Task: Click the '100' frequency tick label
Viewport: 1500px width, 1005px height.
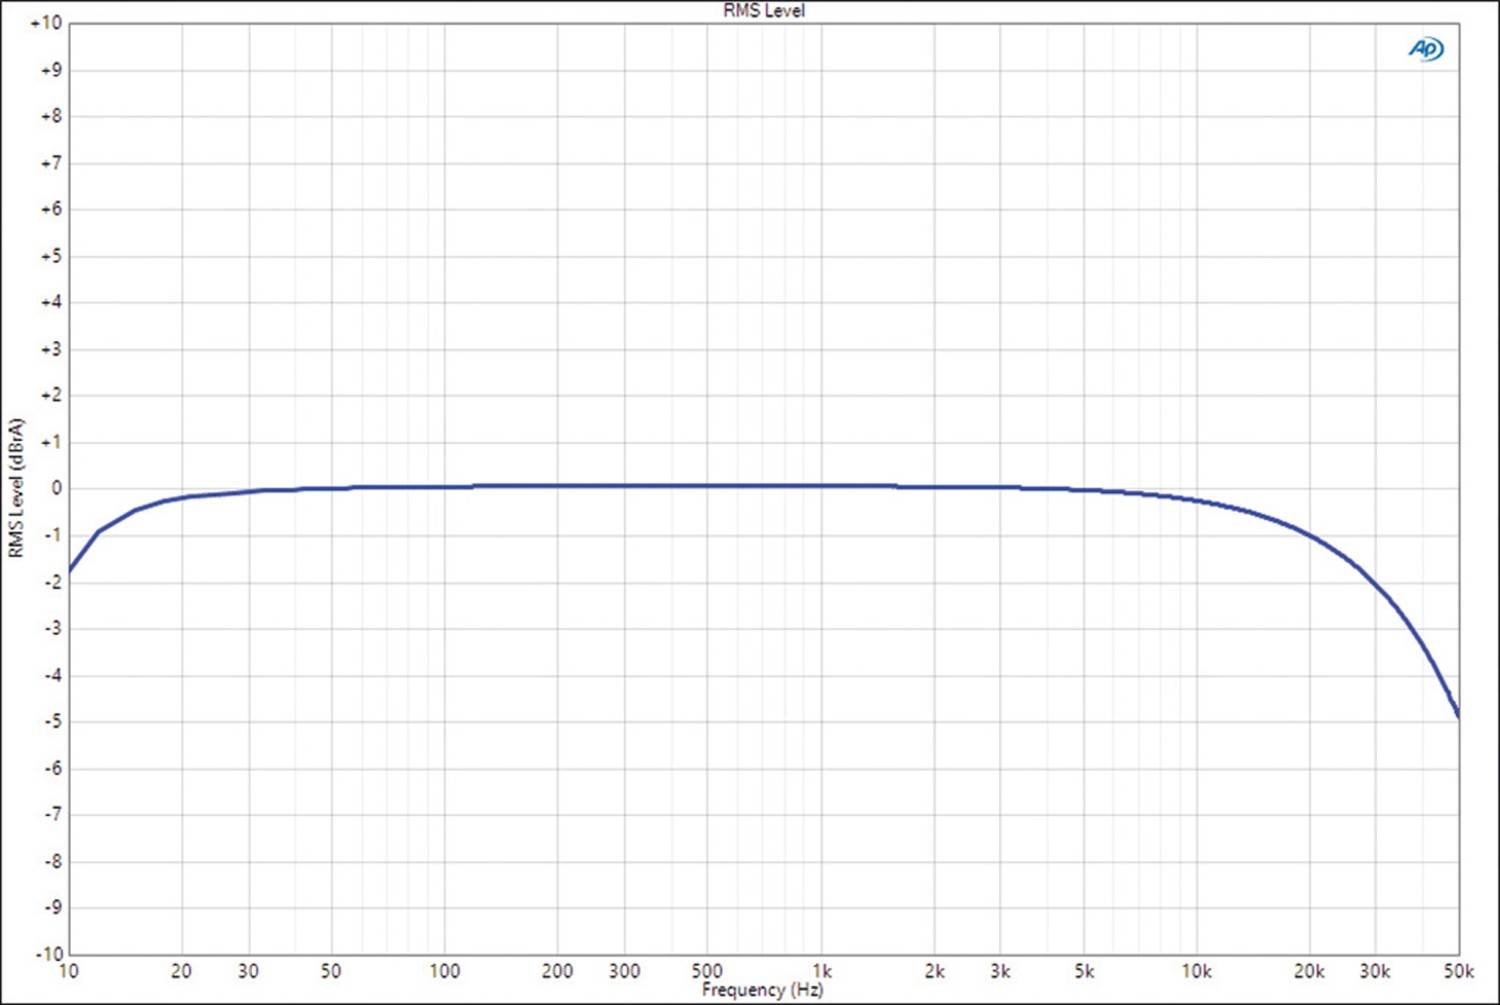Action: 445,971
